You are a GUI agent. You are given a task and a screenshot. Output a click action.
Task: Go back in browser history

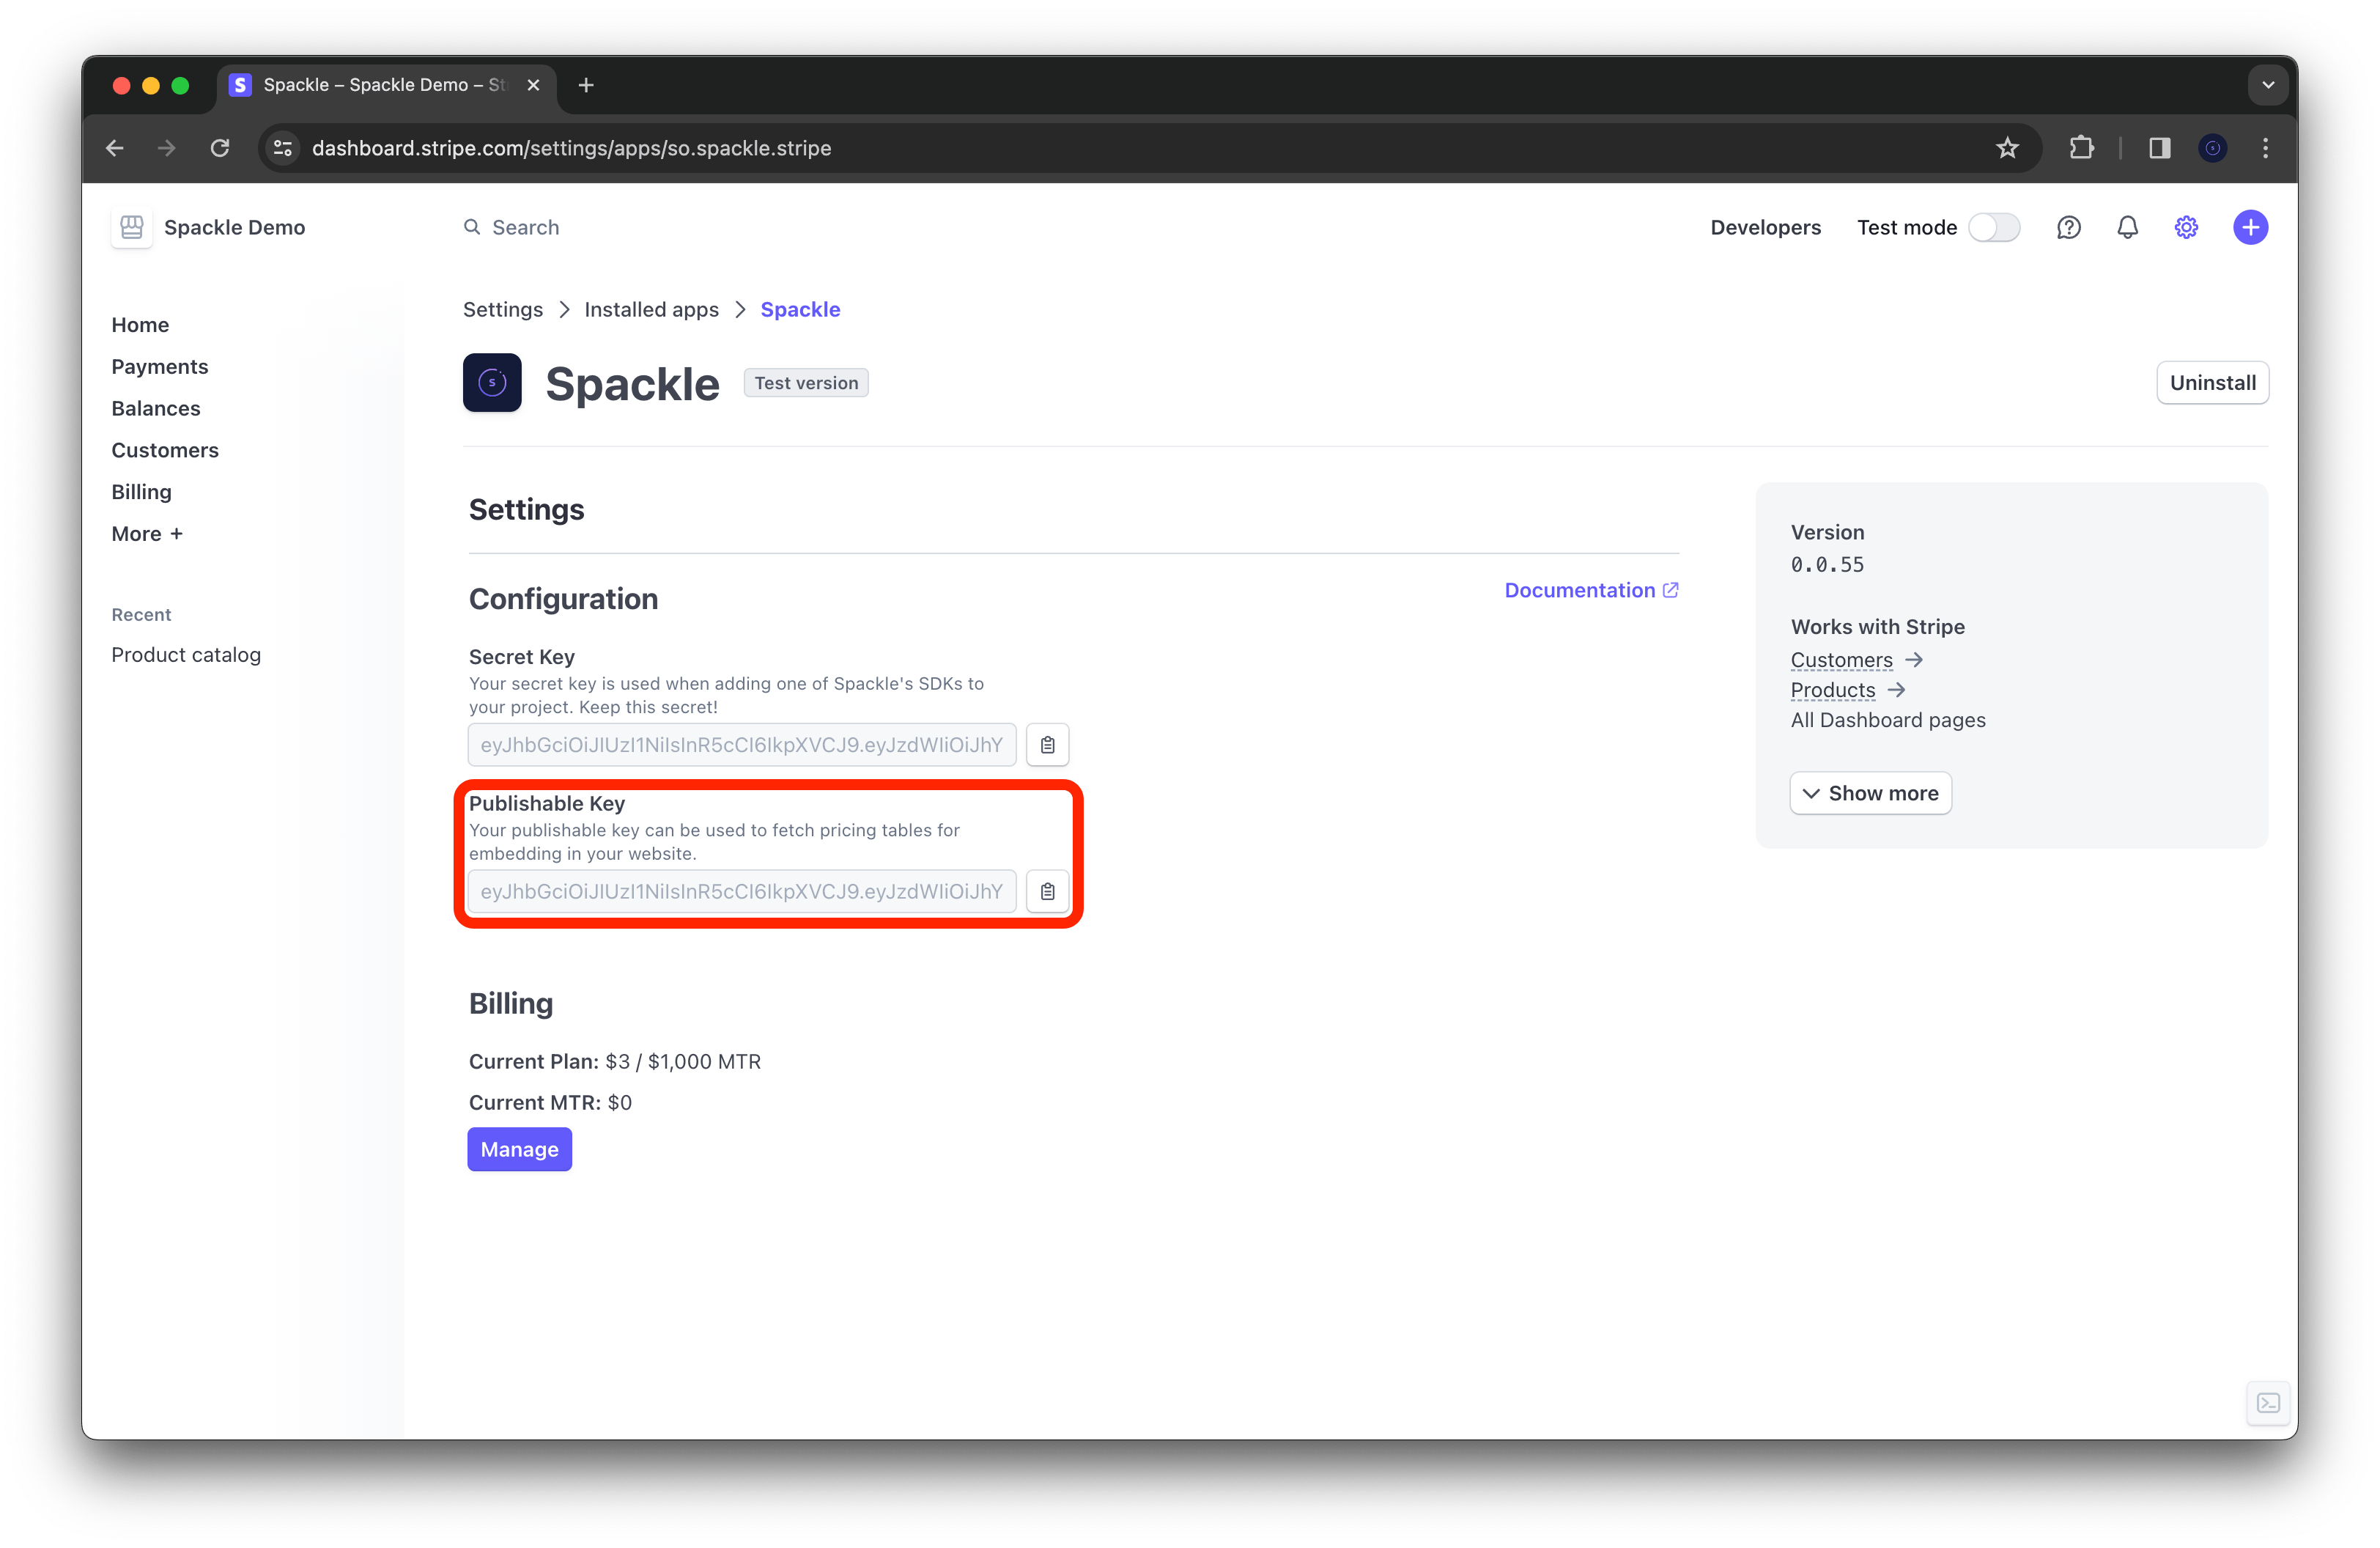(x=115, y=148)
